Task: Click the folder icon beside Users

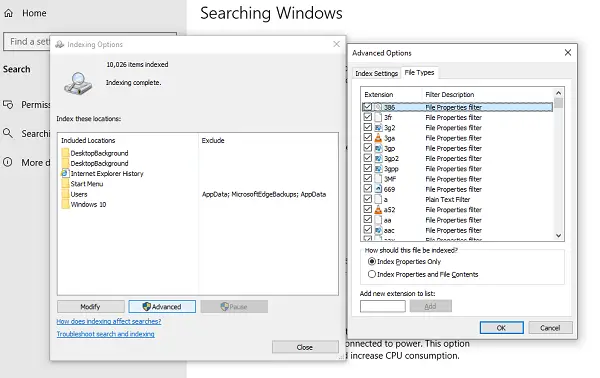Action: click(65, 194)
